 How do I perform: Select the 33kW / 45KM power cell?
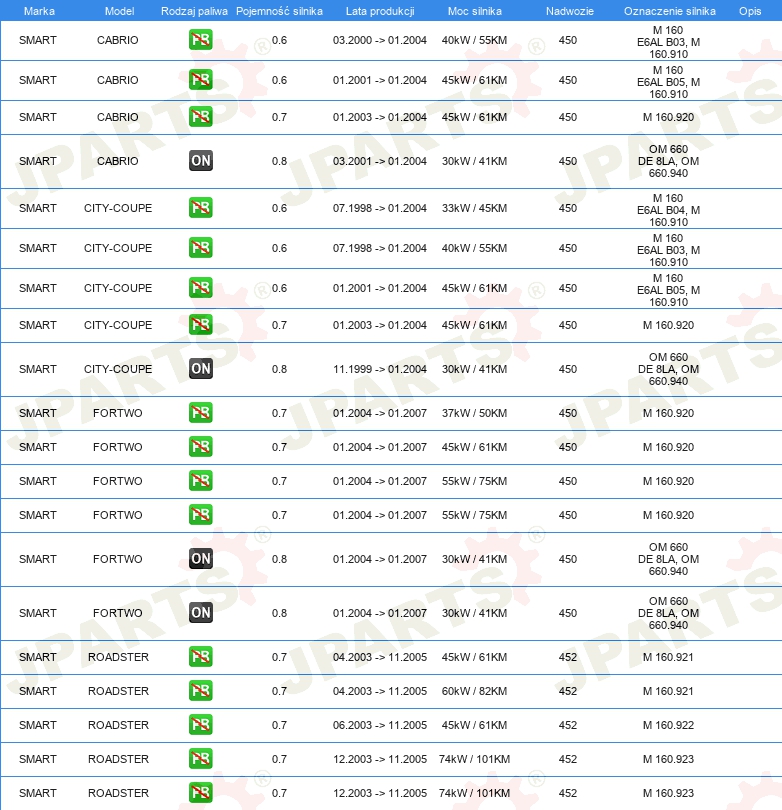coord(474,208)
